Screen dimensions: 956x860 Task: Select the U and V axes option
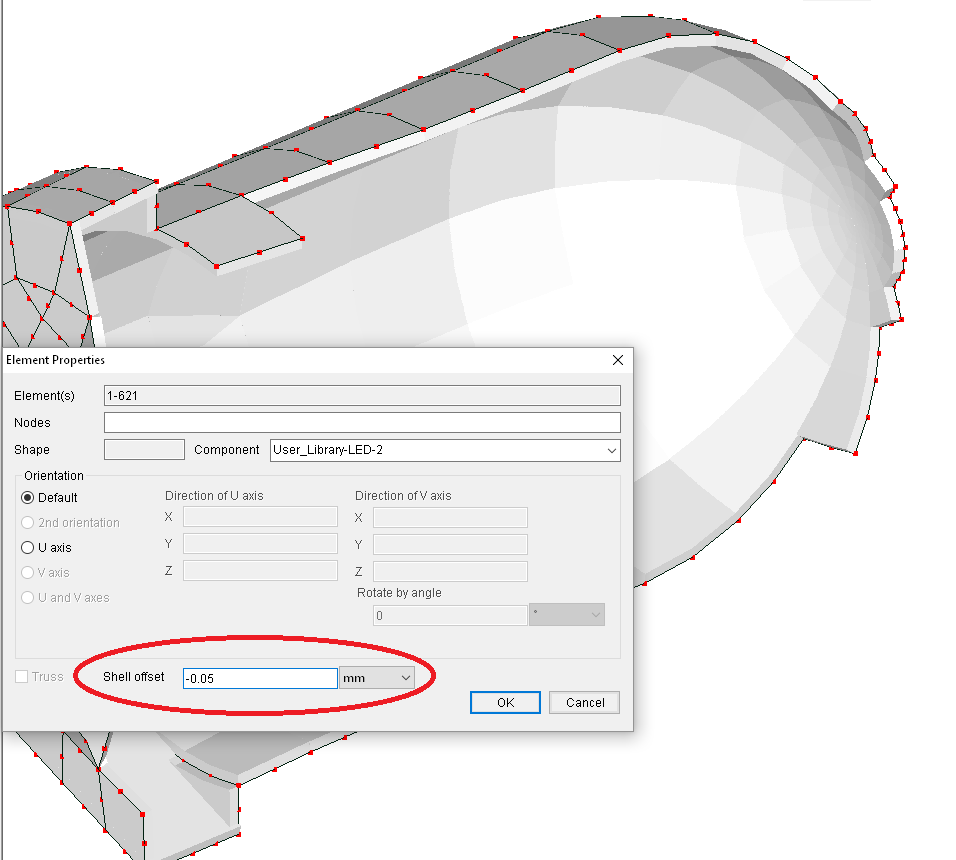click(x=27, y=597)
